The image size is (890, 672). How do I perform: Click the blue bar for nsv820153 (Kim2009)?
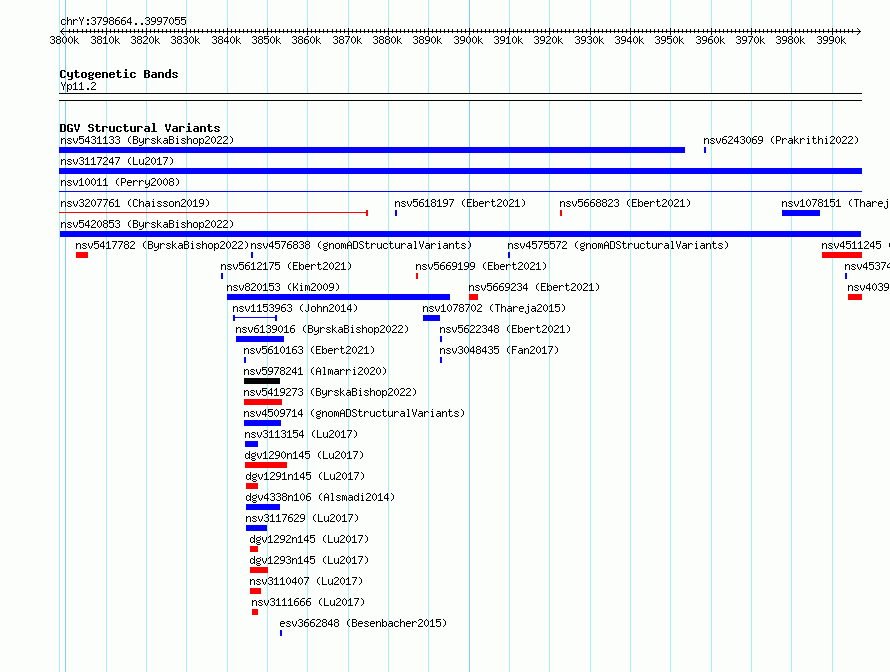(x=338, y=297)
